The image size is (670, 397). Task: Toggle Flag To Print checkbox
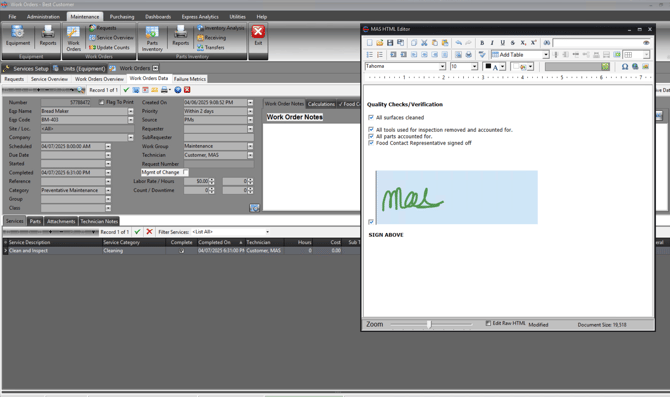tap(101, 102)
